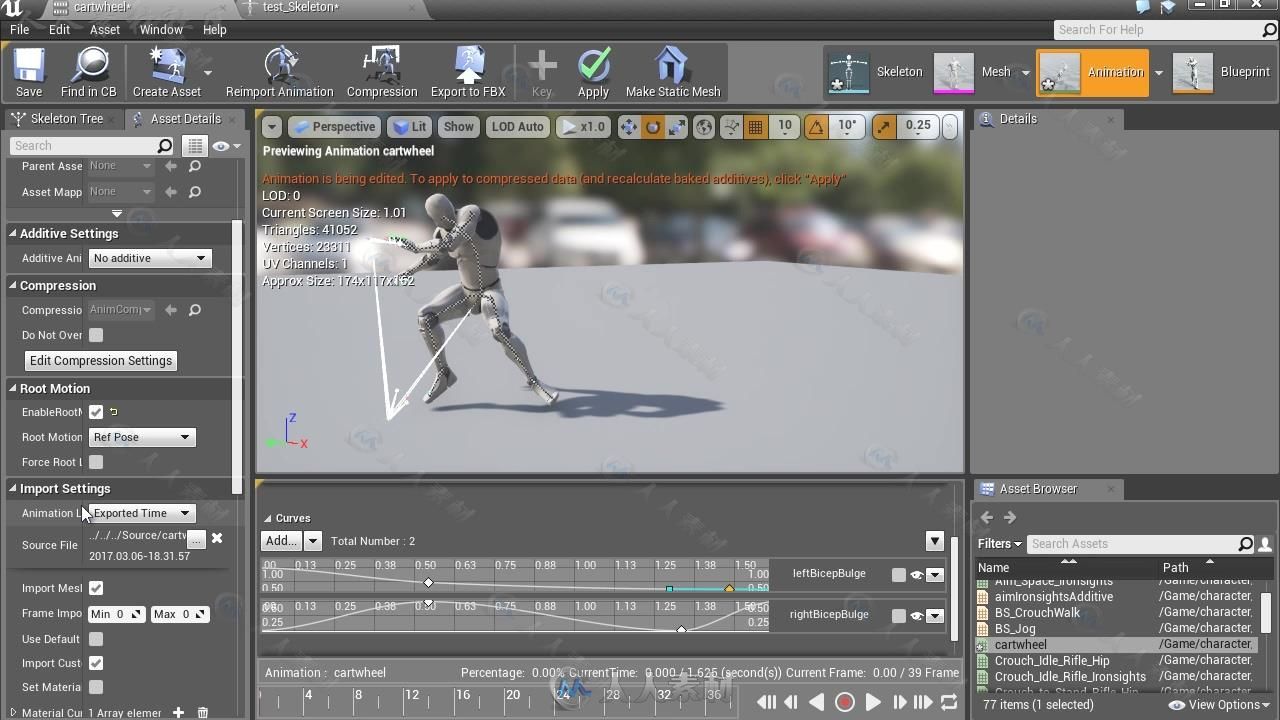
Task: Toggle leftBicepBulge curve checkbox
Action: [899, 574]
